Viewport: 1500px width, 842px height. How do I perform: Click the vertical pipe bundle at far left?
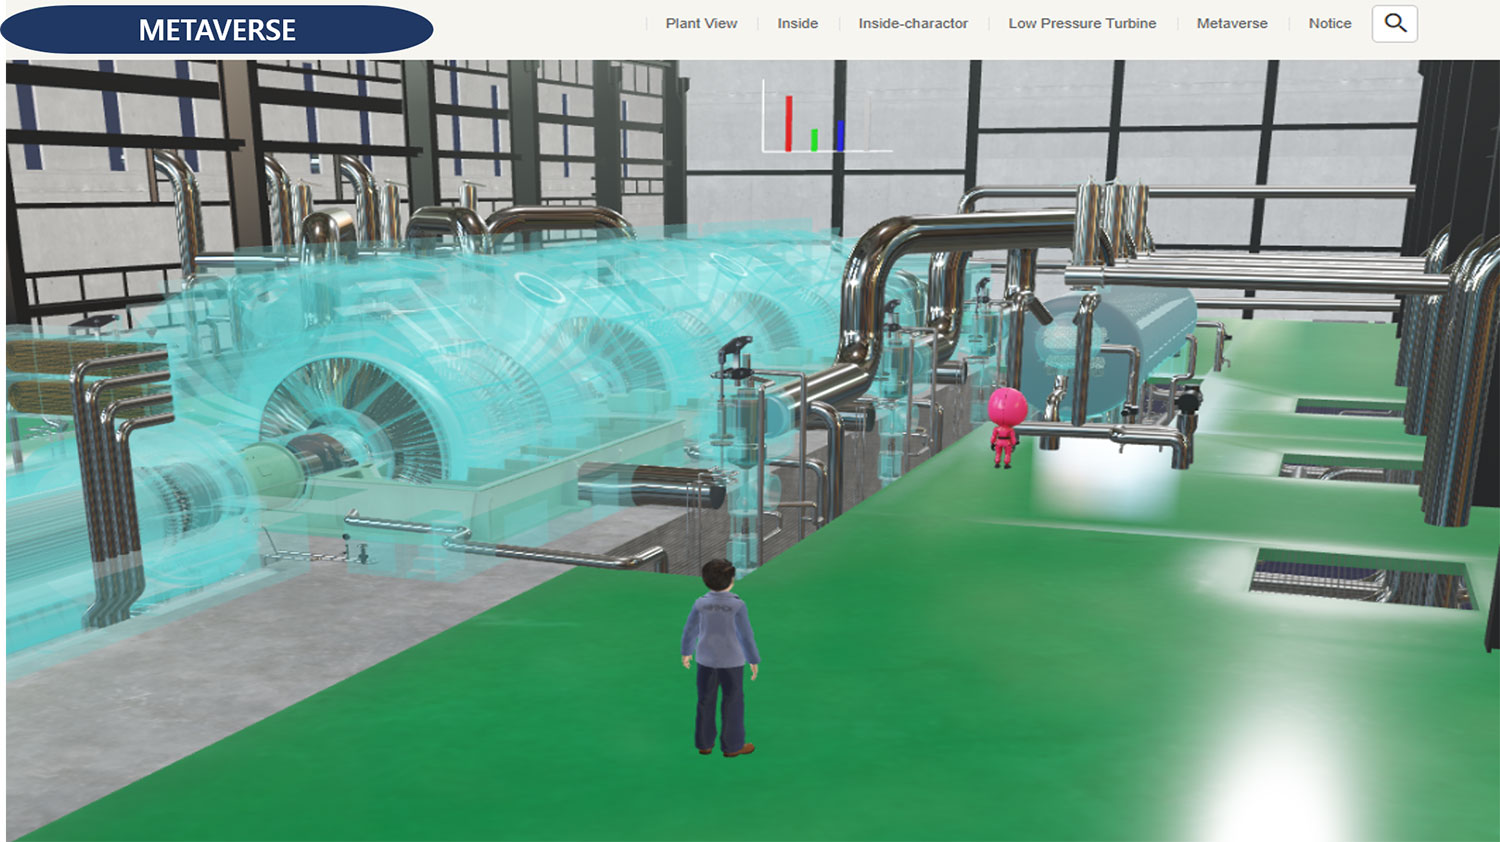[110, 480]
